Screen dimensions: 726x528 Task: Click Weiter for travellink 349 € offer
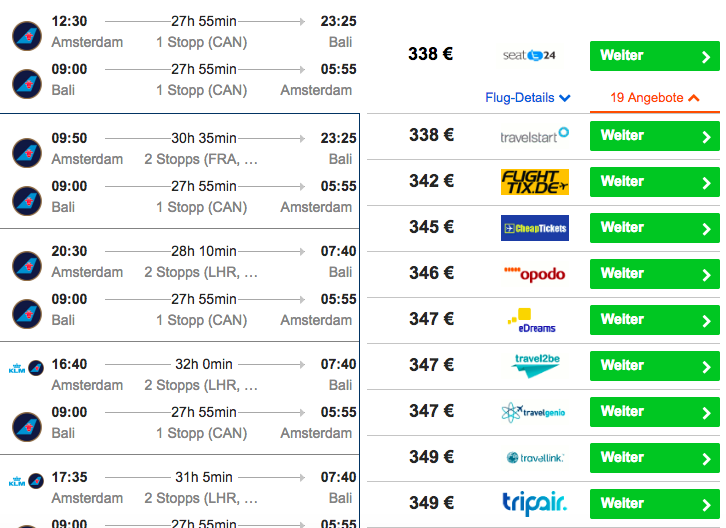[655, 458]
